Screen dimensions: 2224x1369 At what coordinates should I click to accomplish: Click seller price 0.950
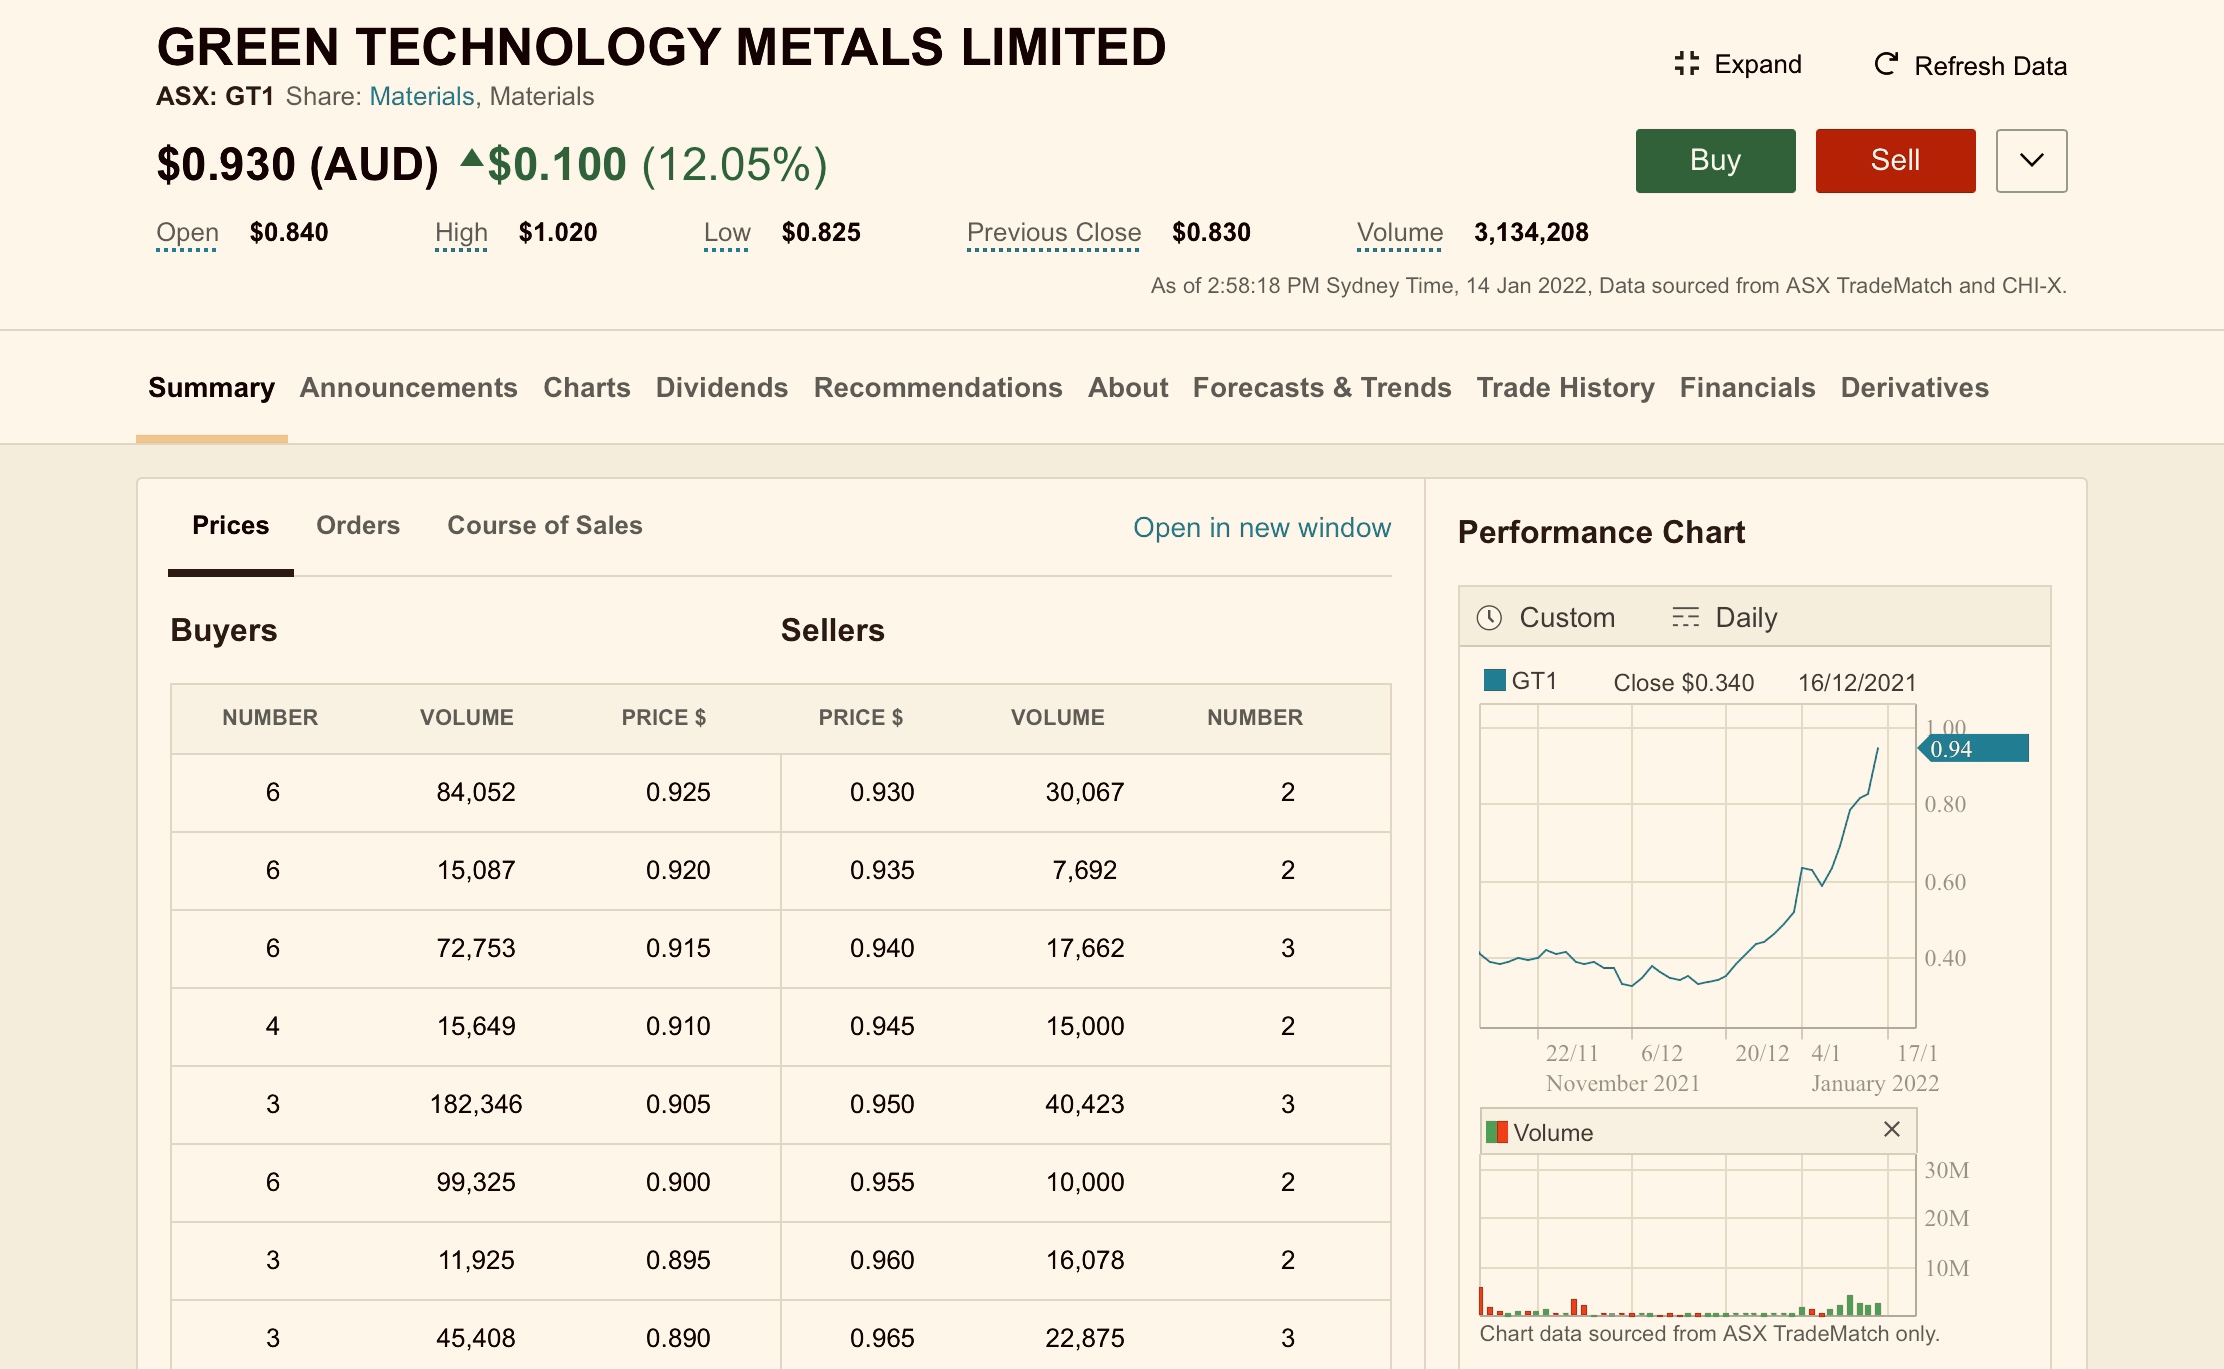(x=882, y=1105)
